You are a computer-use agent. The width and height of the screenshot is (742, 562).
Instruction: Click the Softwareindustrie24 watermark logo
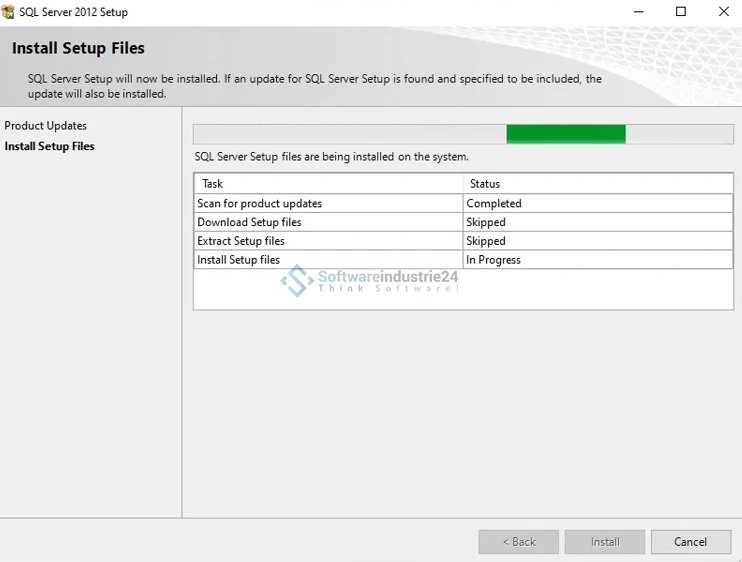[x=296, y=281]
